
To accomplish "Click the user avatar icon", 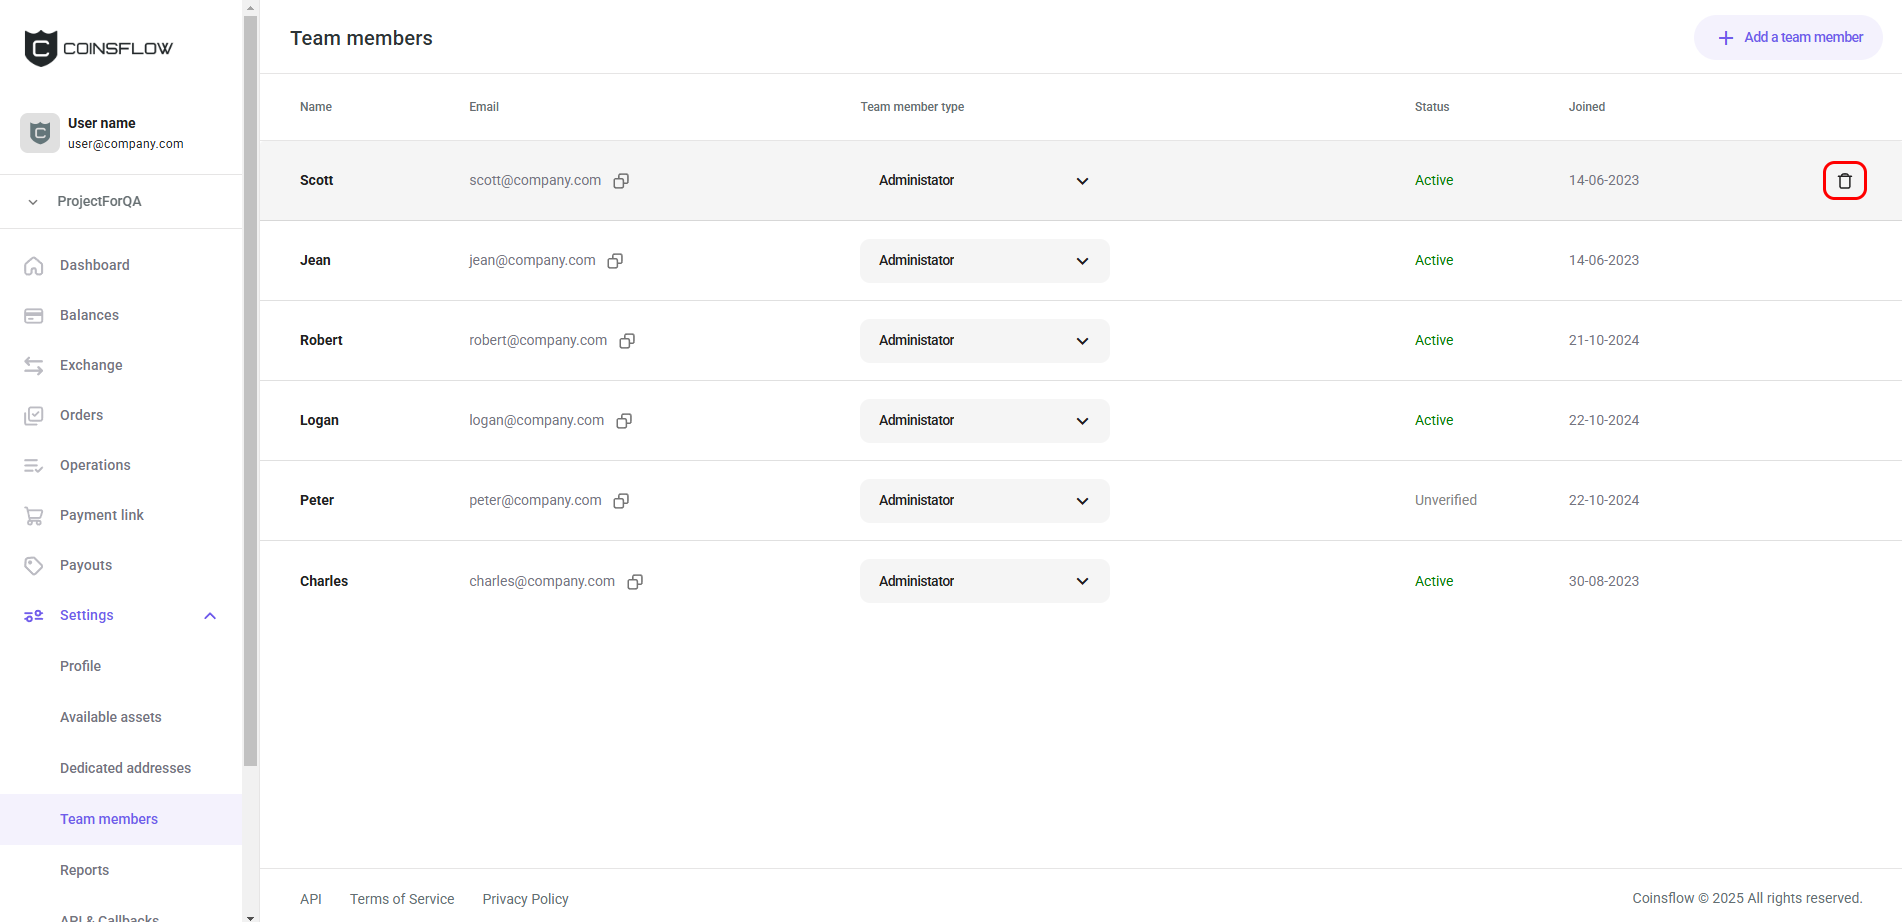I will (40, 133).
